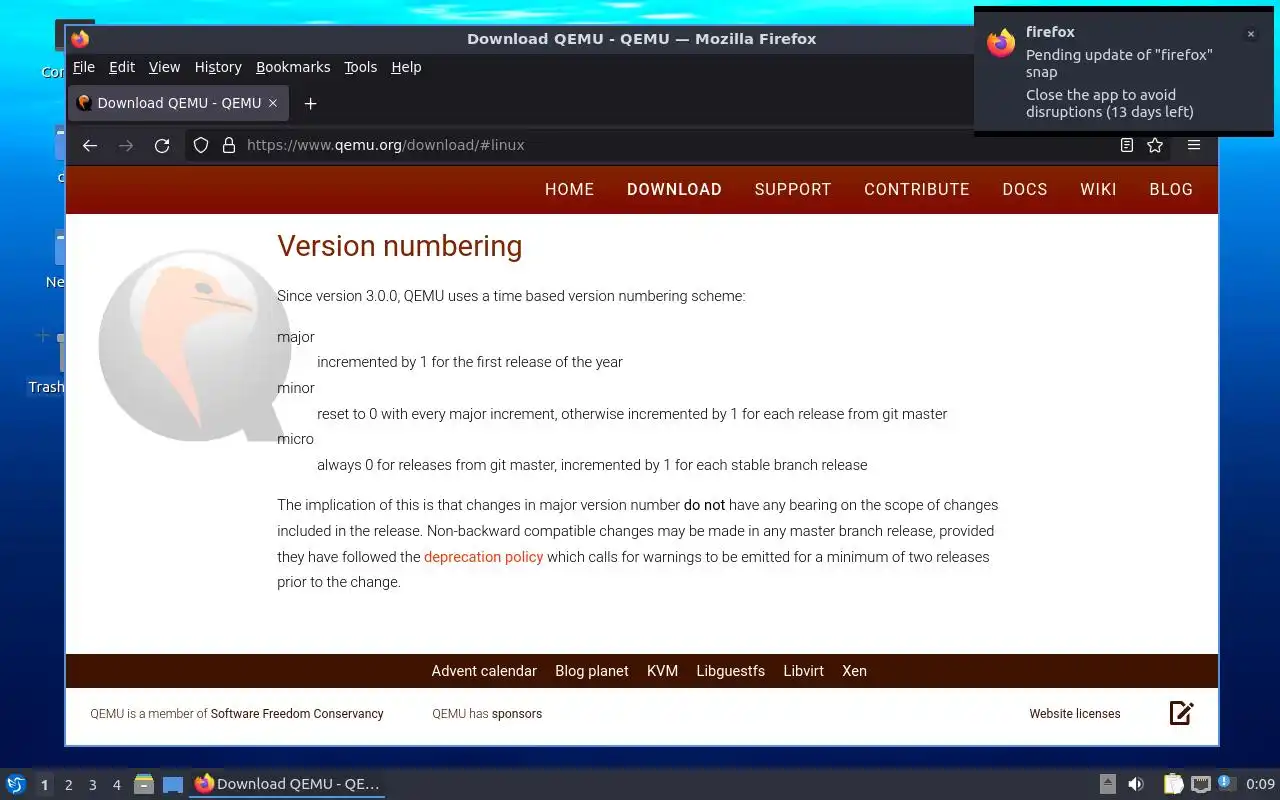Dismiss the firefox snap update notification
Viewport: 1280px width, 800px height.
tap(1250, 34)
